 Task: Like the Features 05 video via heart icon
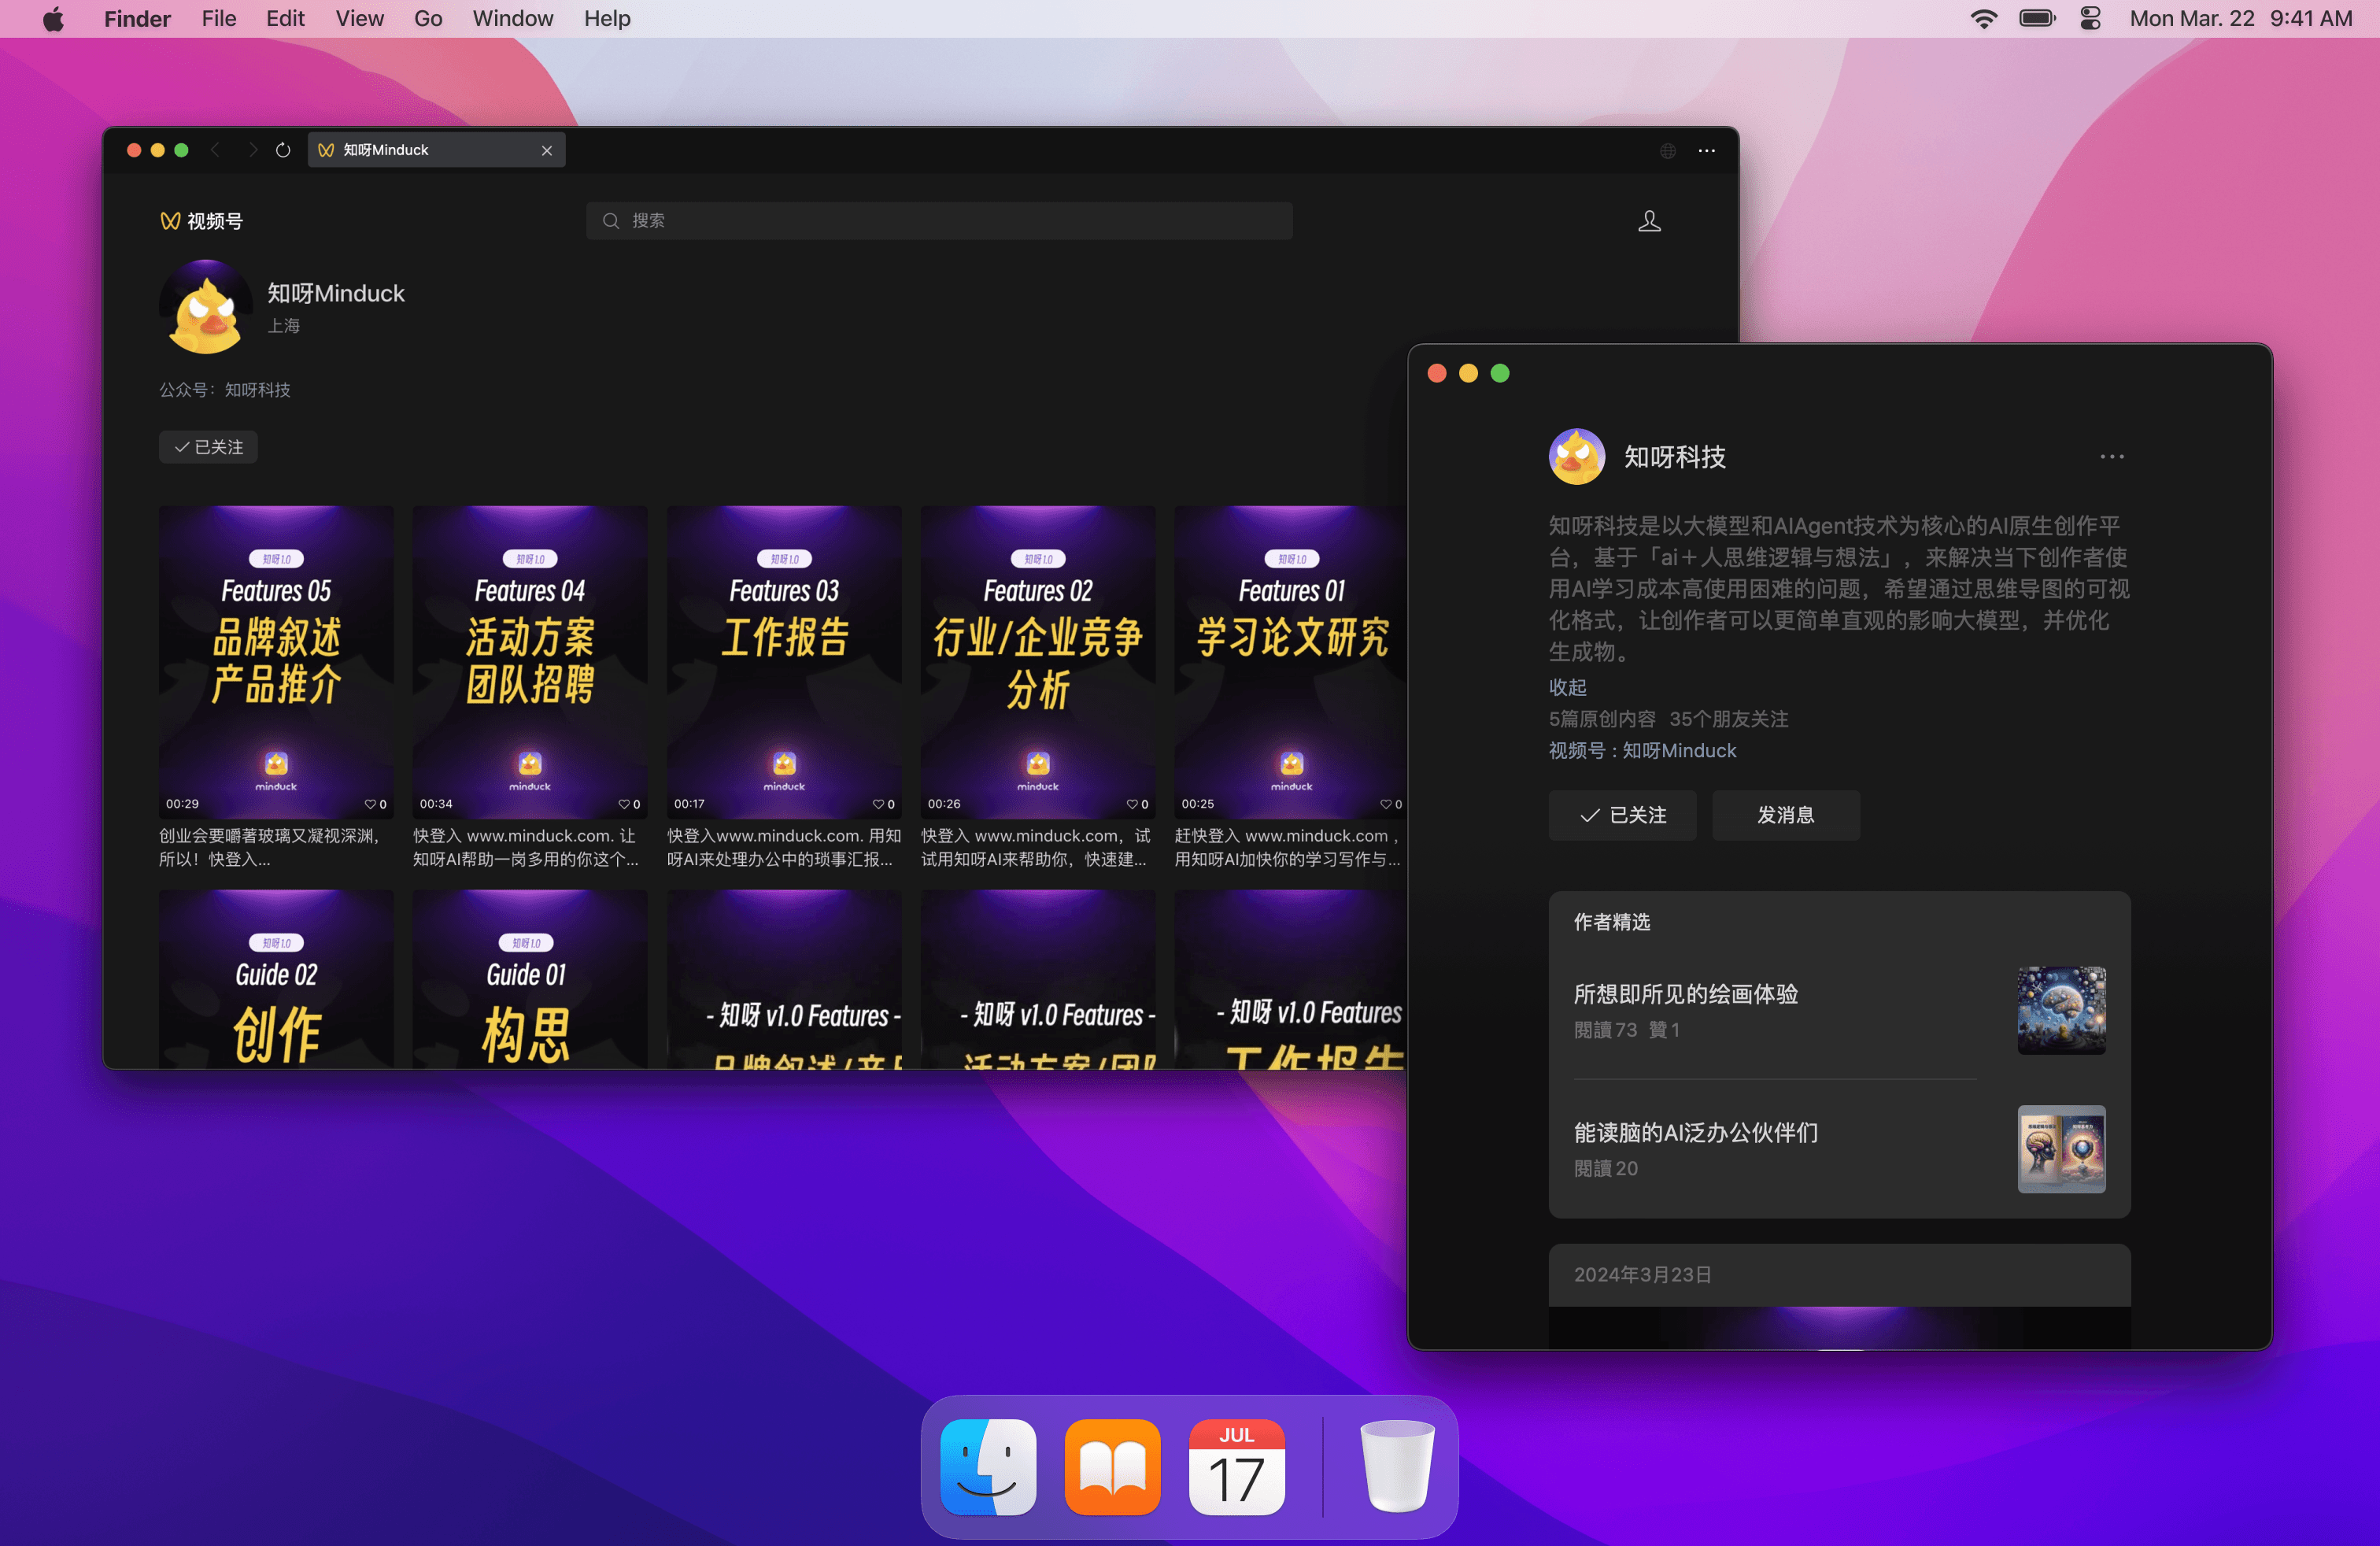(x=370, y=804)
